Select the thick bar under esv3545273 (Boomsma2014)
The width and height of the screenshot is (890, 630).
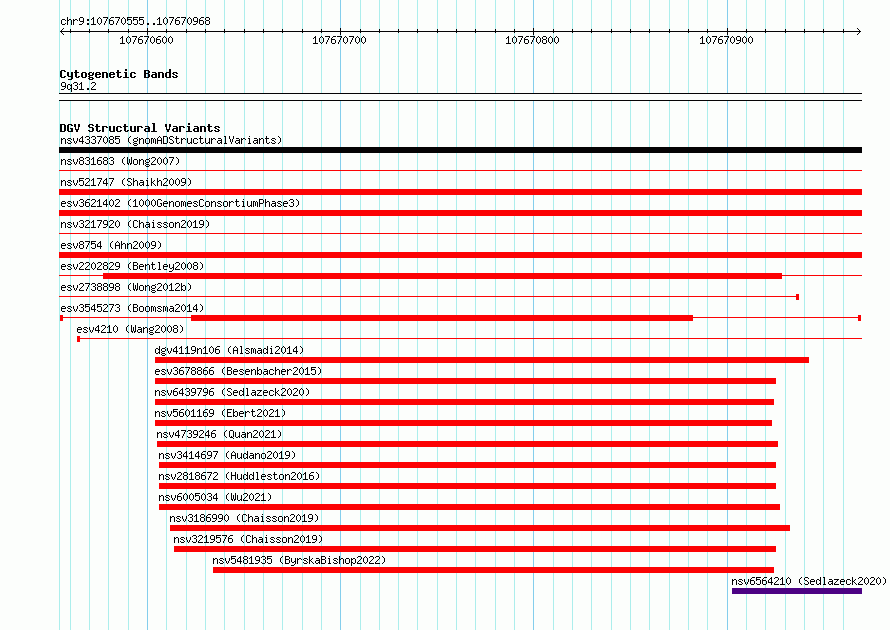[x=442, y=318]
